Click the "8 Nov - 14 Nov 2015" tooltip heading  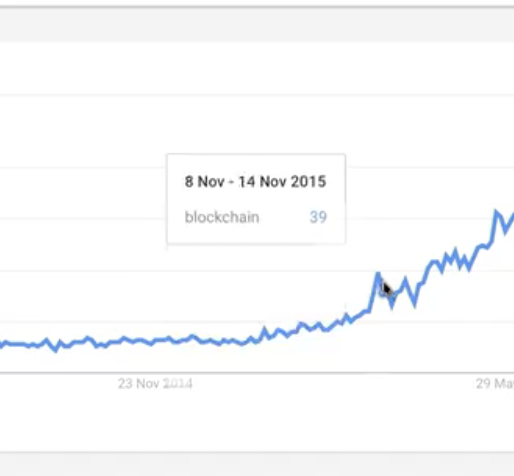pos(255,182)
